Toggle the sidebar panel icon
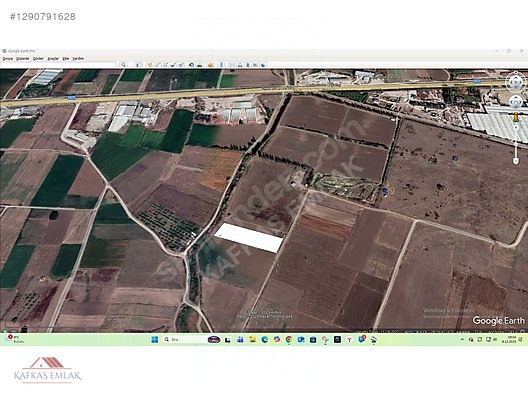528x396 pixels. click(137, 65)
